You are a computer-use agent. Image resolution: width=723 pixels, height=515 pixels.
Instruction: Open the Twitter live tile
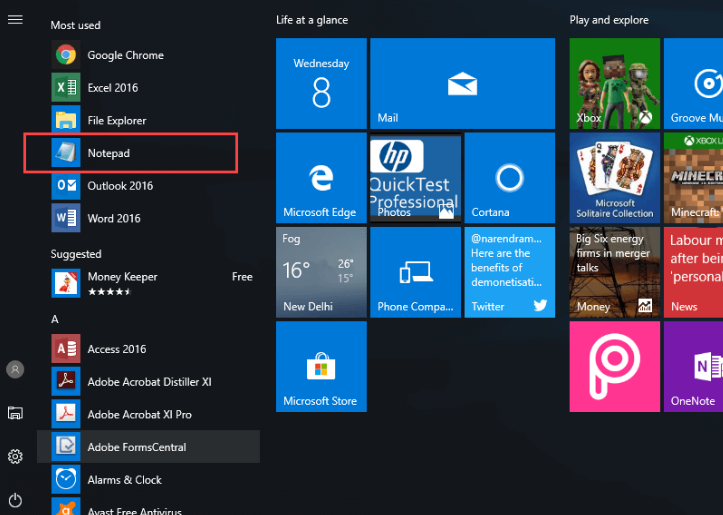510,272
